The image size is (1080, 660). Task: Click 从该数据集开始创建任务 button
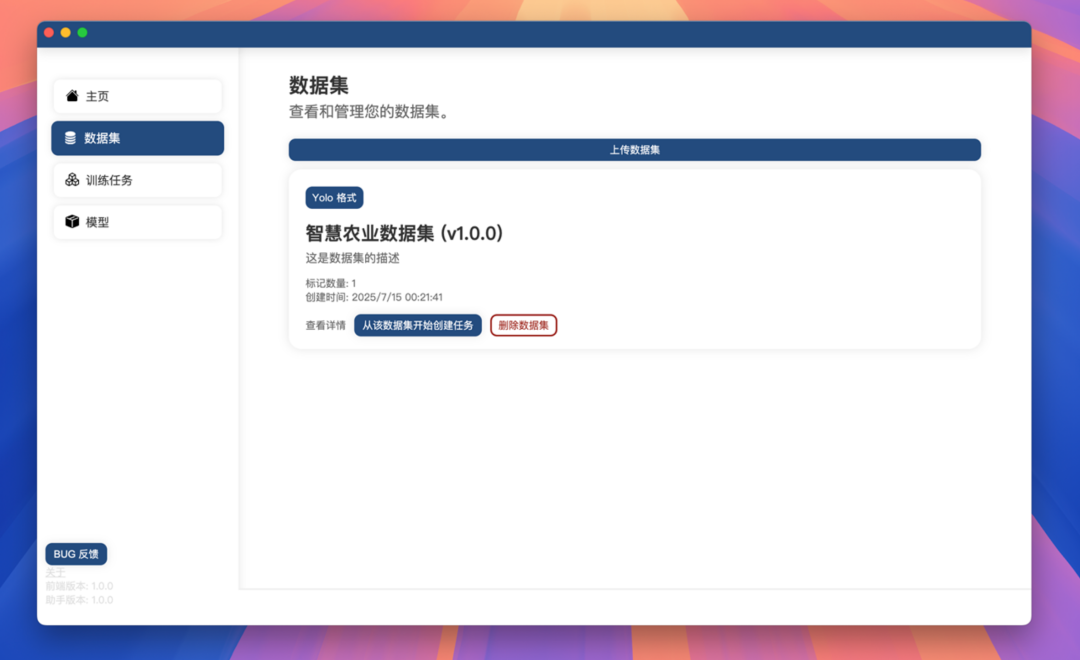click(418, 325)
